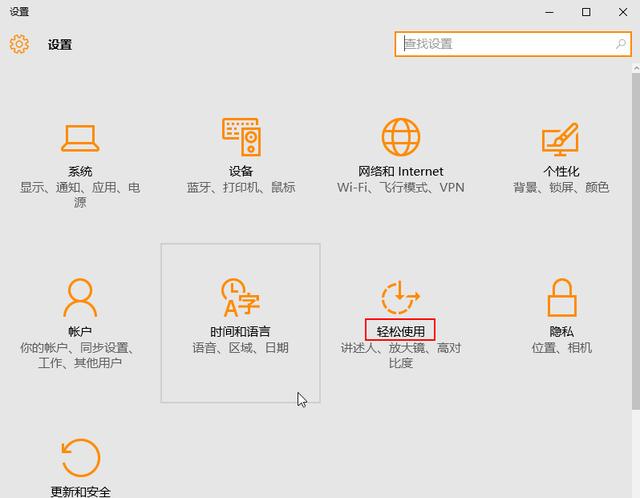The width and height of the screenshot is (640, 498).
Task: Click the magnifier search icon
Action: click(621, 44)
